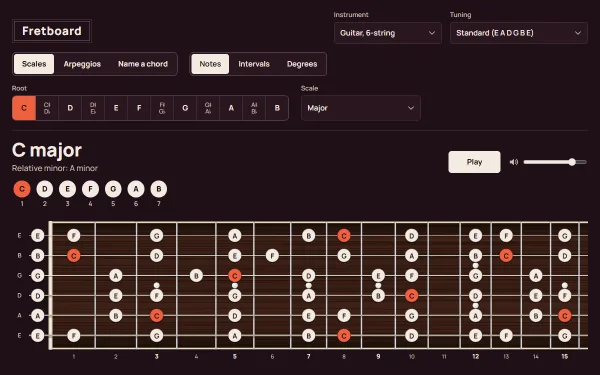Open the Instrument dropdown Guitar, 6-string
600x375 pixels.
point(388,33)
